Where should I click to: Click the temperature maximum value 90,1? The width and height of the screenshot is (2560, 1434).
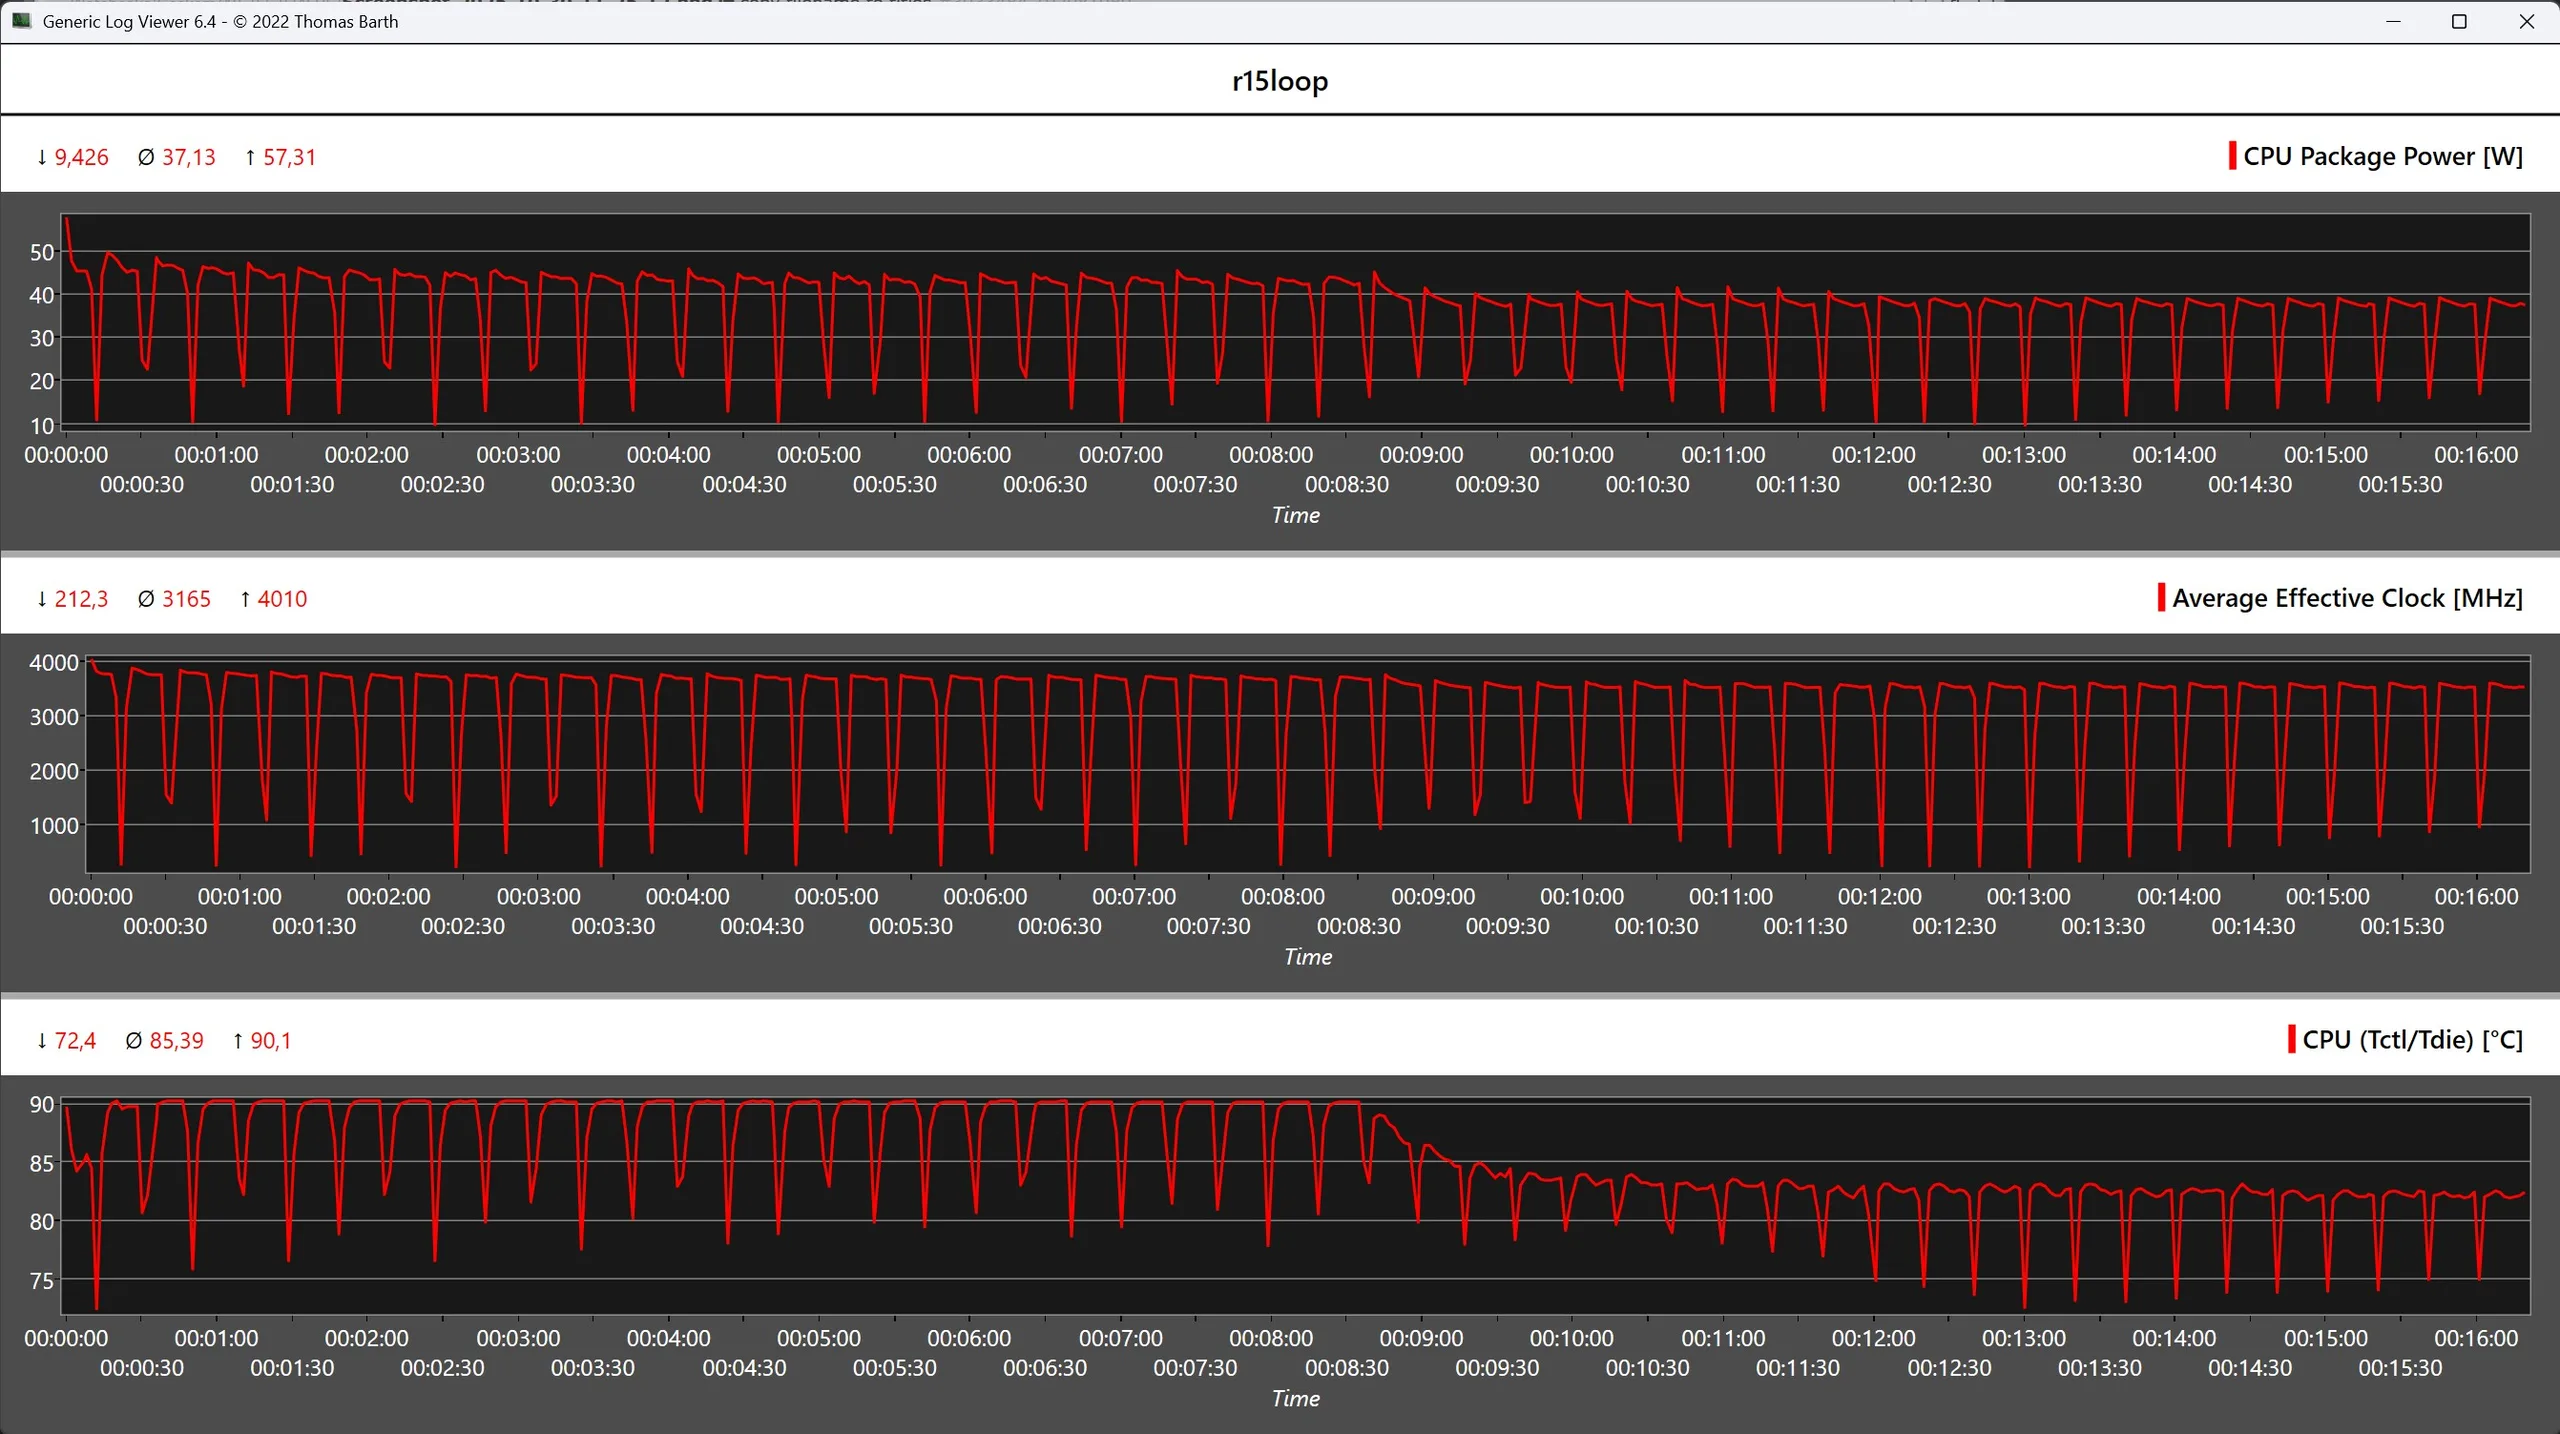click(270, 1041)
